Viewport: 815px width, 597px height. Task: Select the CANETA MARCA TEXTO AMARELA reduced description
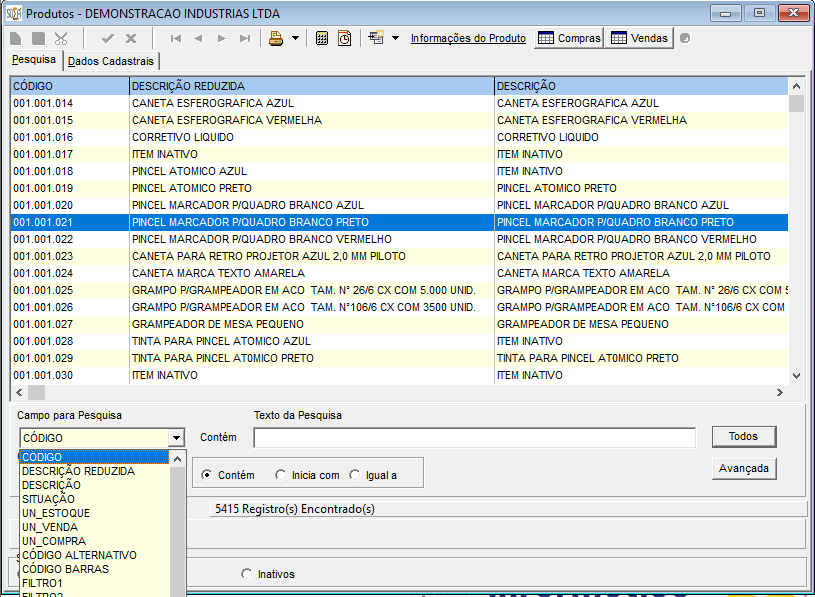[x=312, y=273]
